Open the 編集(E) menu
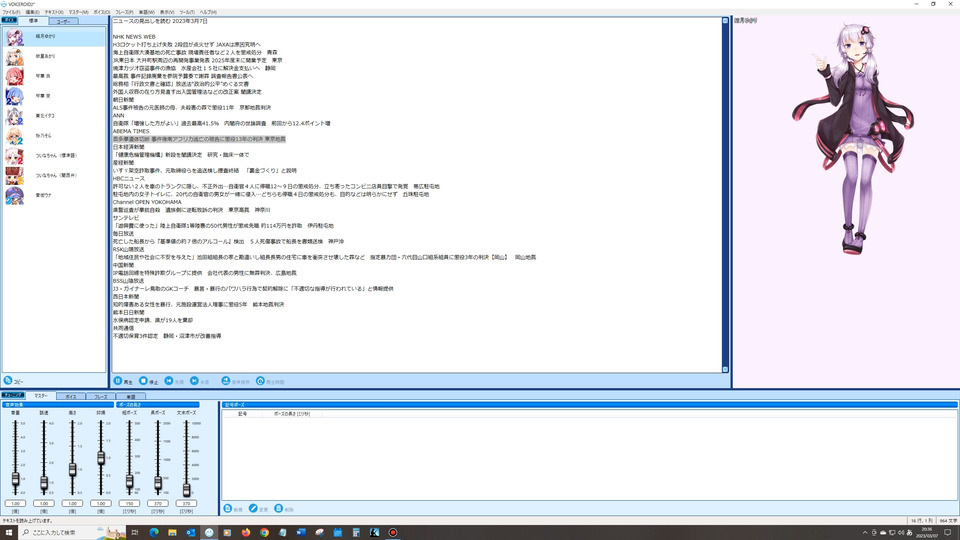Screen dimensions: 960x540 coord(32,12)
